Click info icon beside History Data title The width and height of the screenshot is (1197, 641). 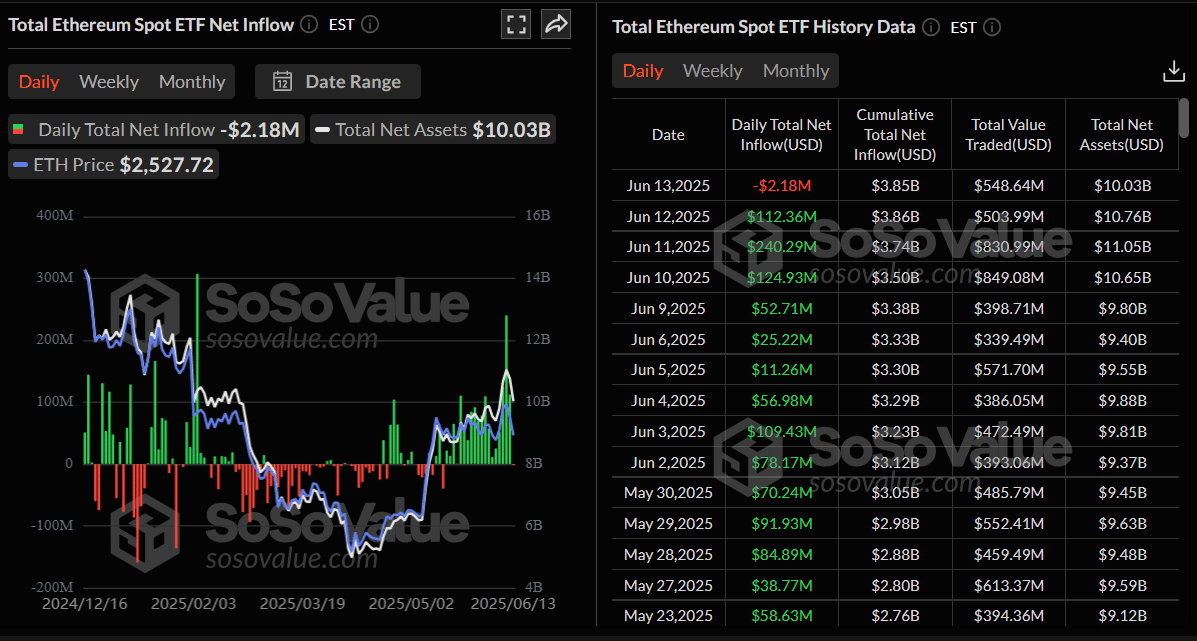click(x=931, y=27)
